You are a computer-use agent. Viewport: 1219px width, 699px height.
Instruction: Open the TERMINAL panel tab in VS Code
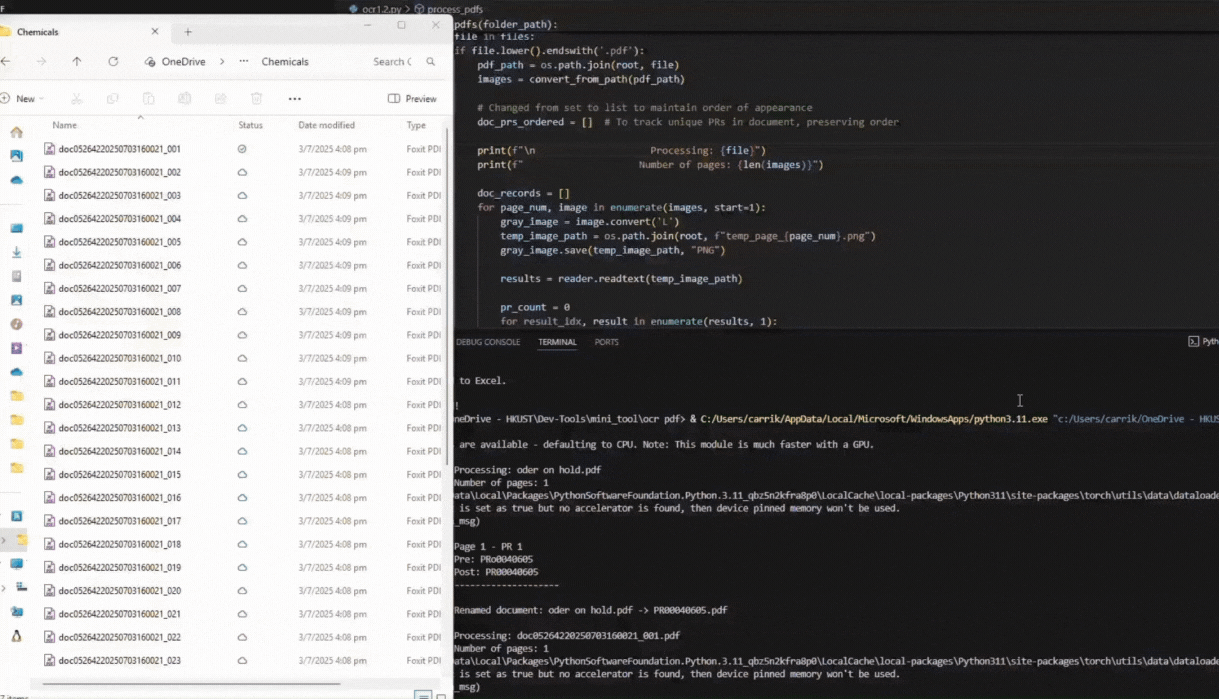pos(557,342)
